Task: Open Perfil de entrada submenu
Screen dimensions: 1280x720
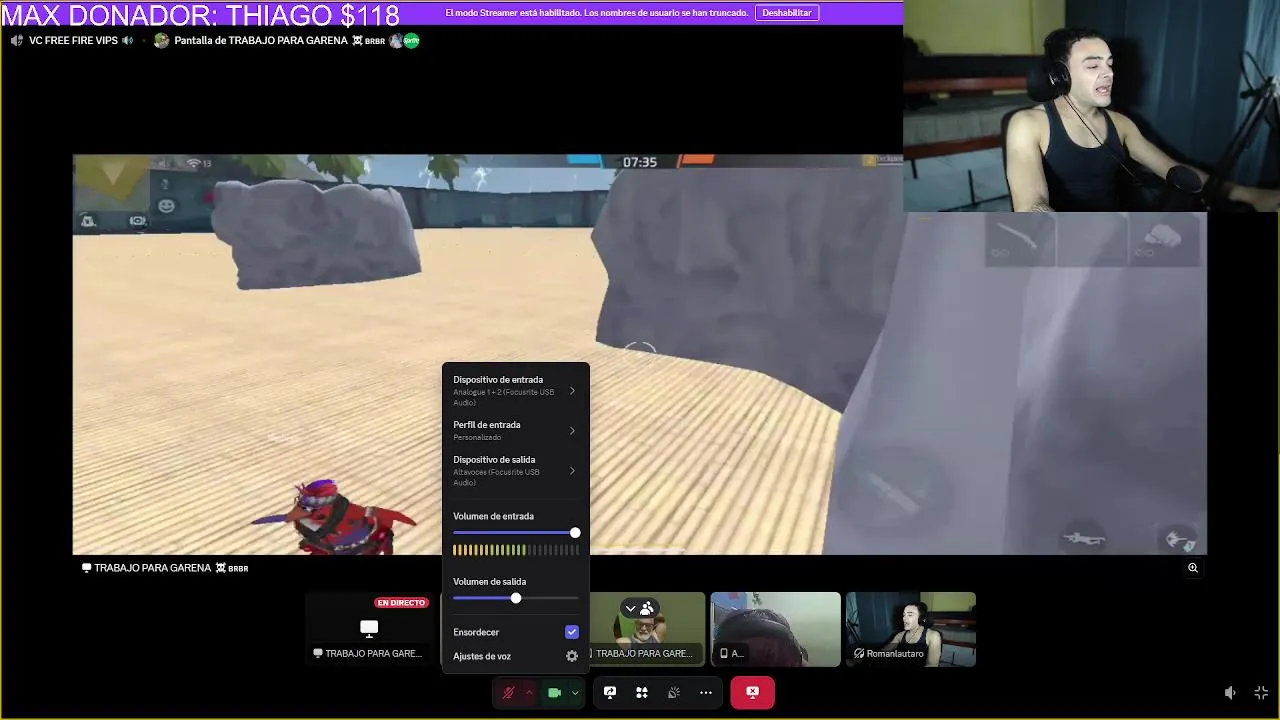Action: point(515,430)
